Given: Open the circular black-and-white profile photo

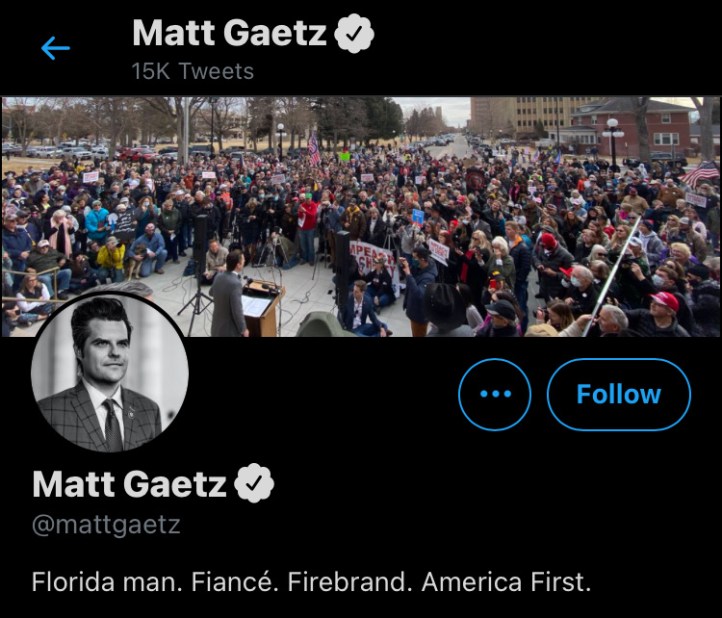Looking at the screenshot, I should pyautogui.click(x=110, y=374).
